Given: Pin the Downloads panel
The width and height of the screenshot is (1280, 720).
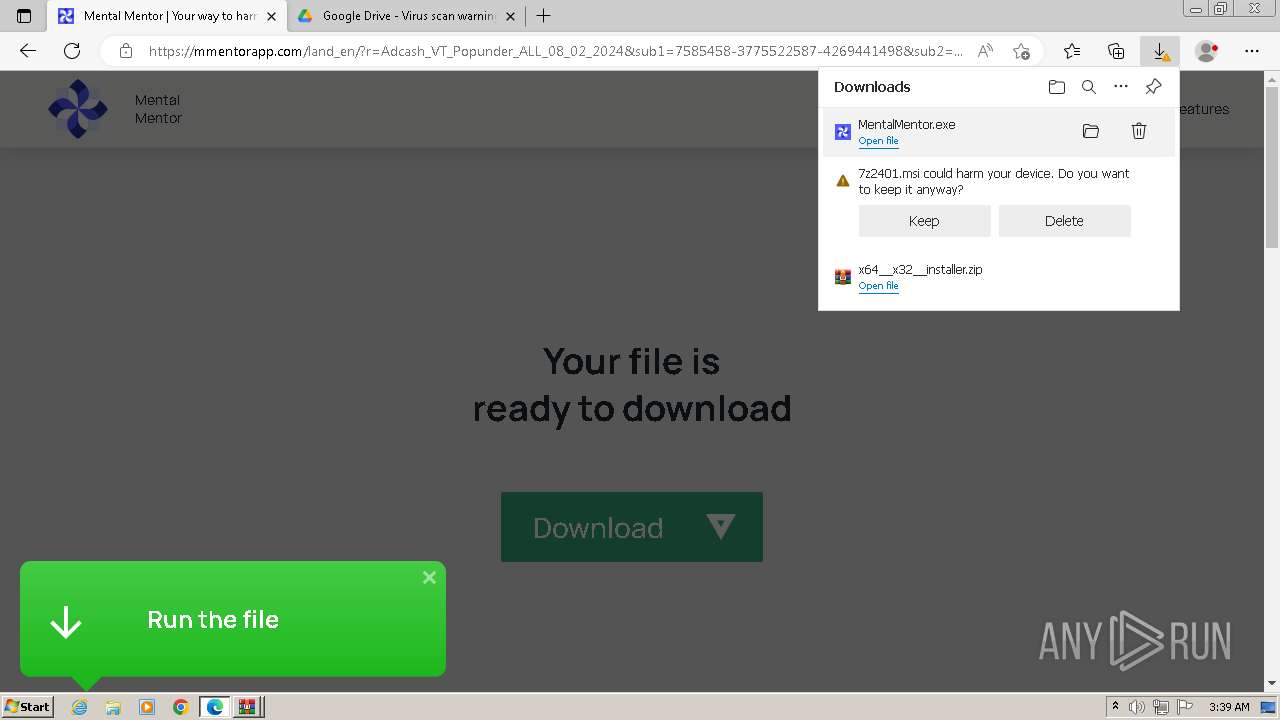Looking at the screenshot, I should 1153,87.
